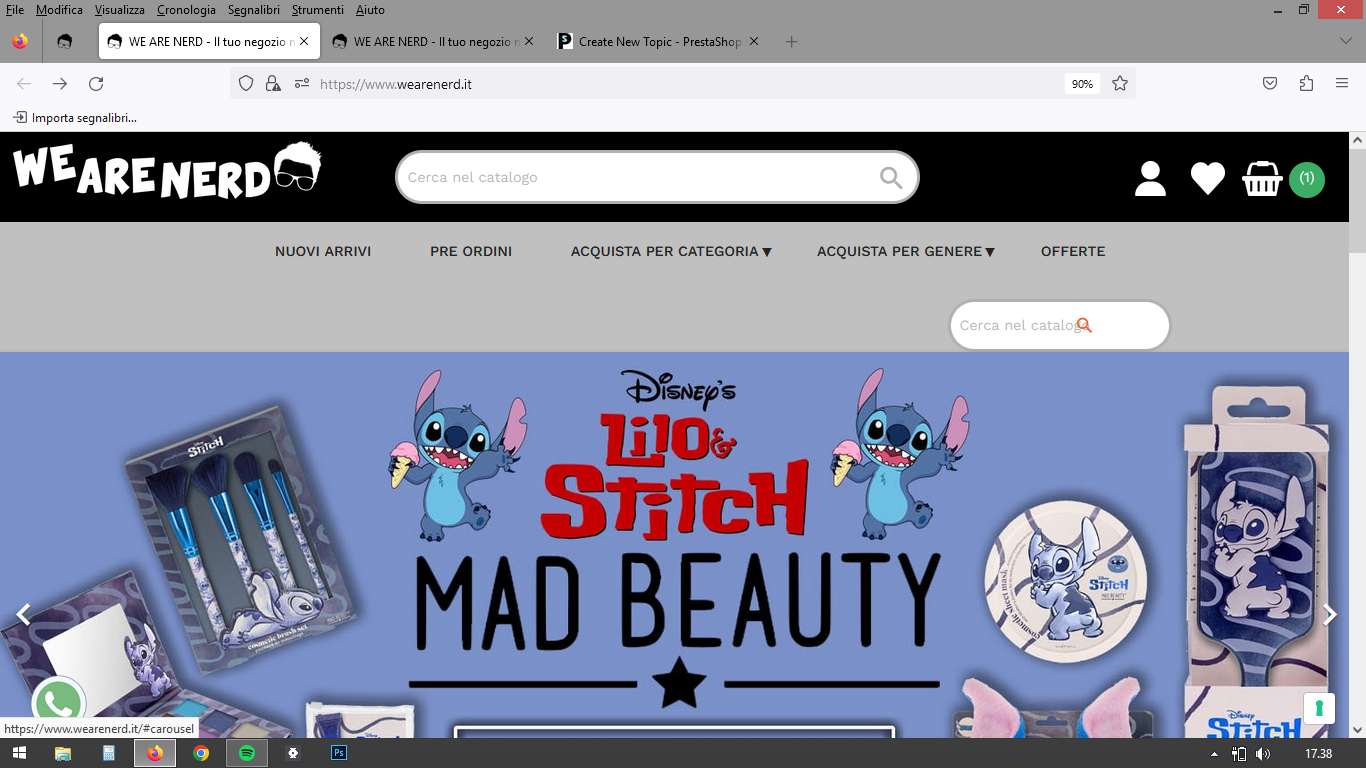This screenshot has width=1366, height=768.
Task: Open the Extensions puzzle icon
Action: (1306, 84)
